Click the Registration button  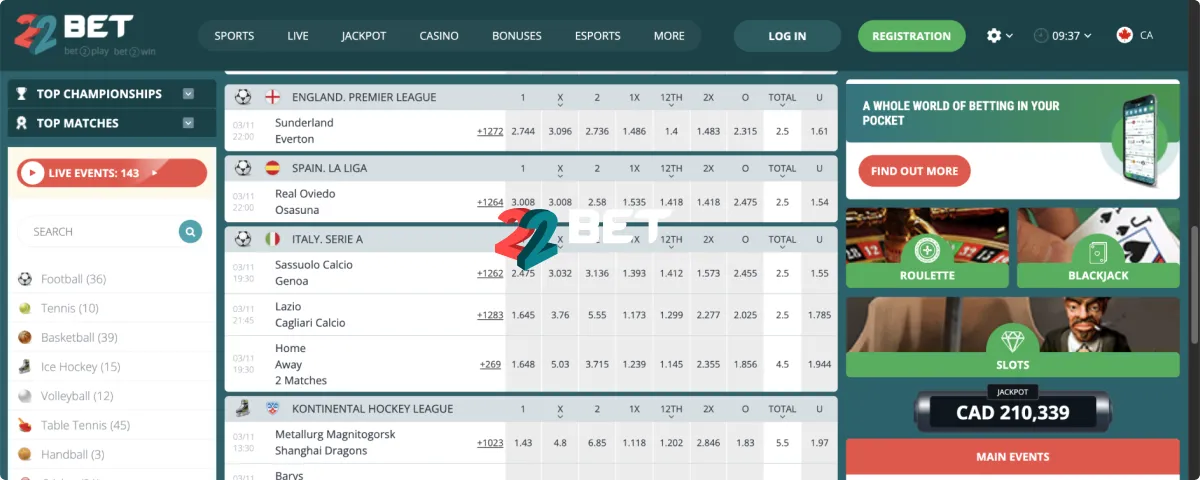click(x=911, y=36)
